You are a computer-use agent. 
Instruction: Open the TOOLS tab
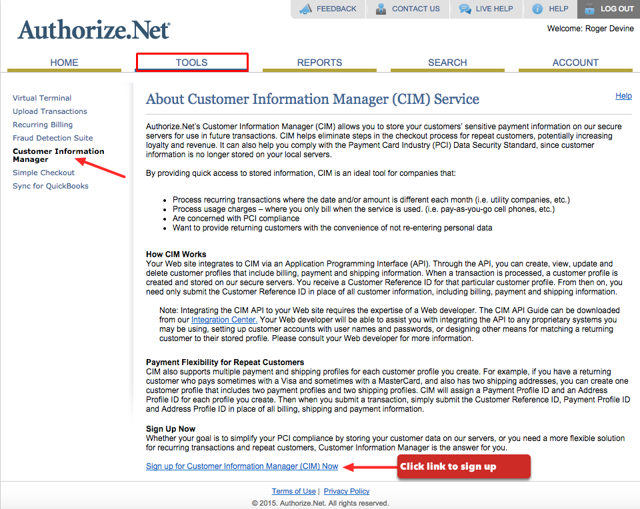pos(192,63)
